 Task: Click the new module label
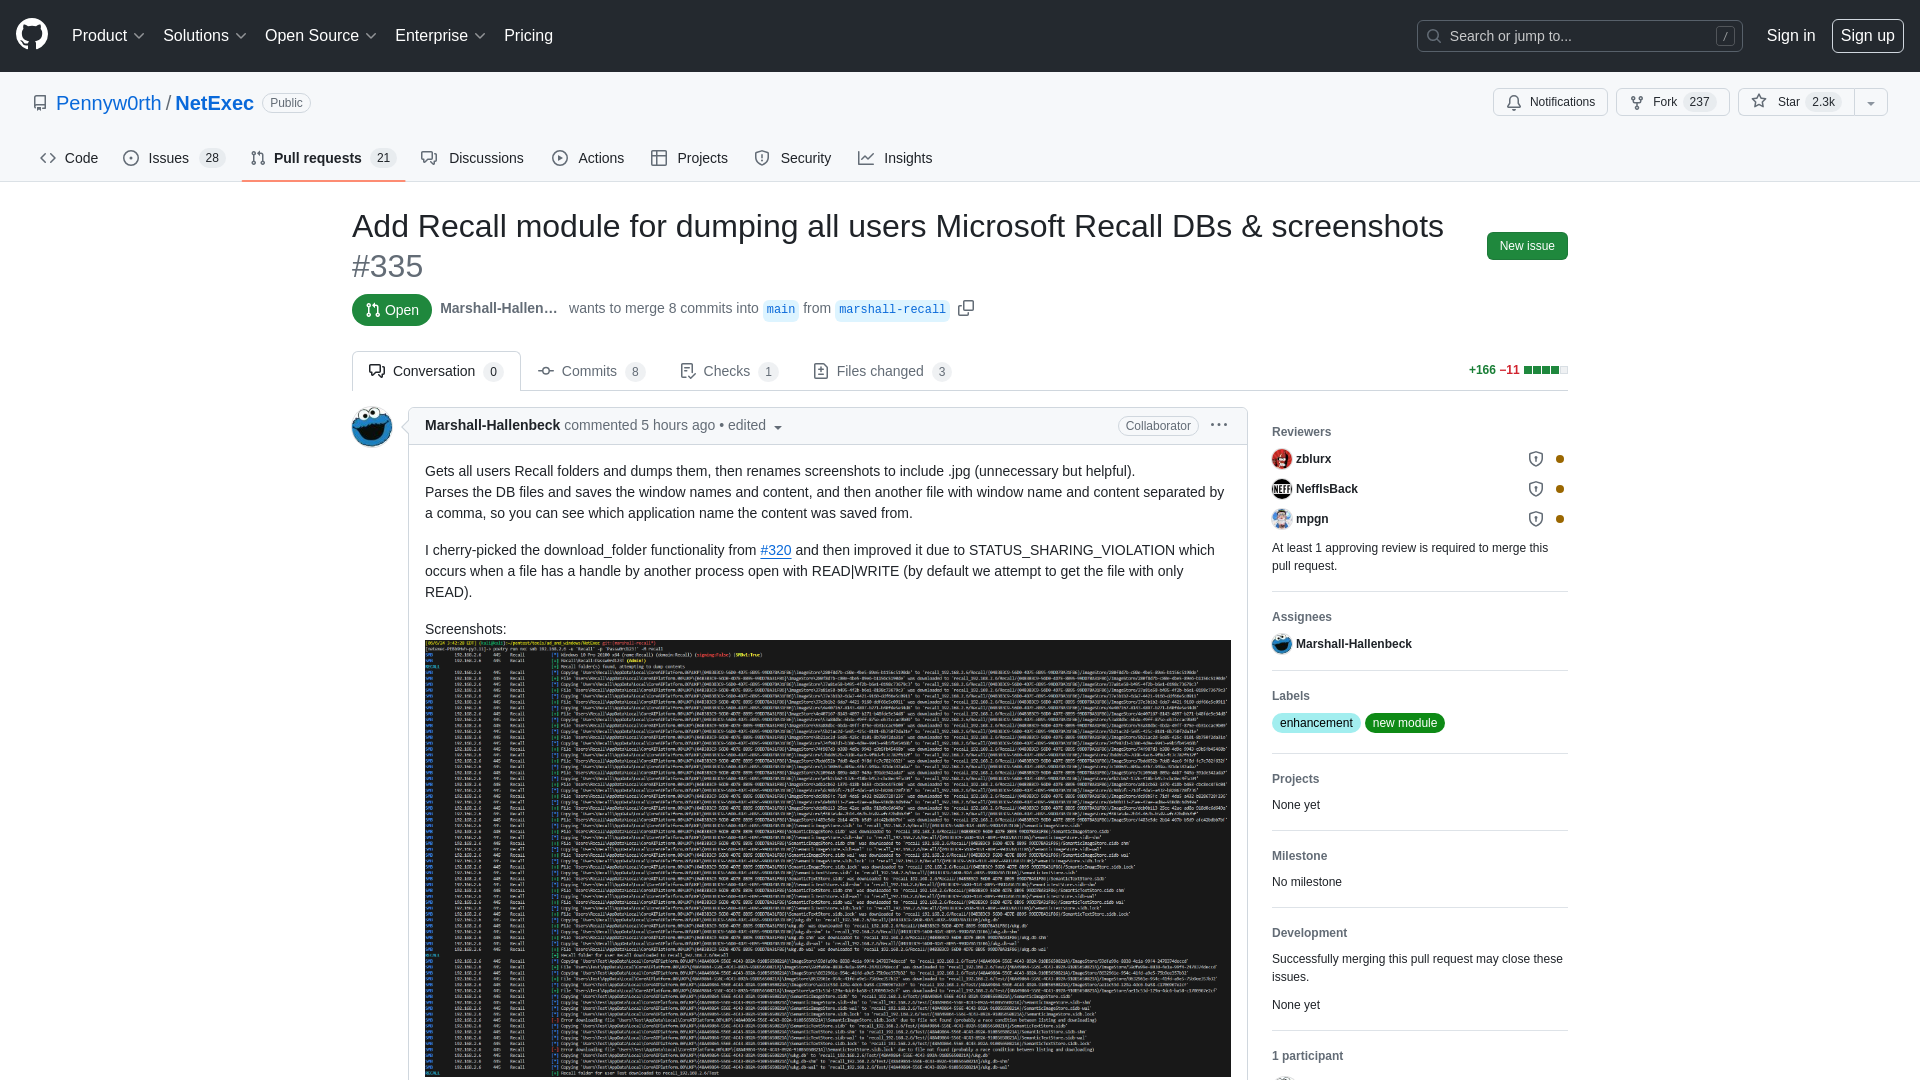tap(1405, 723)
